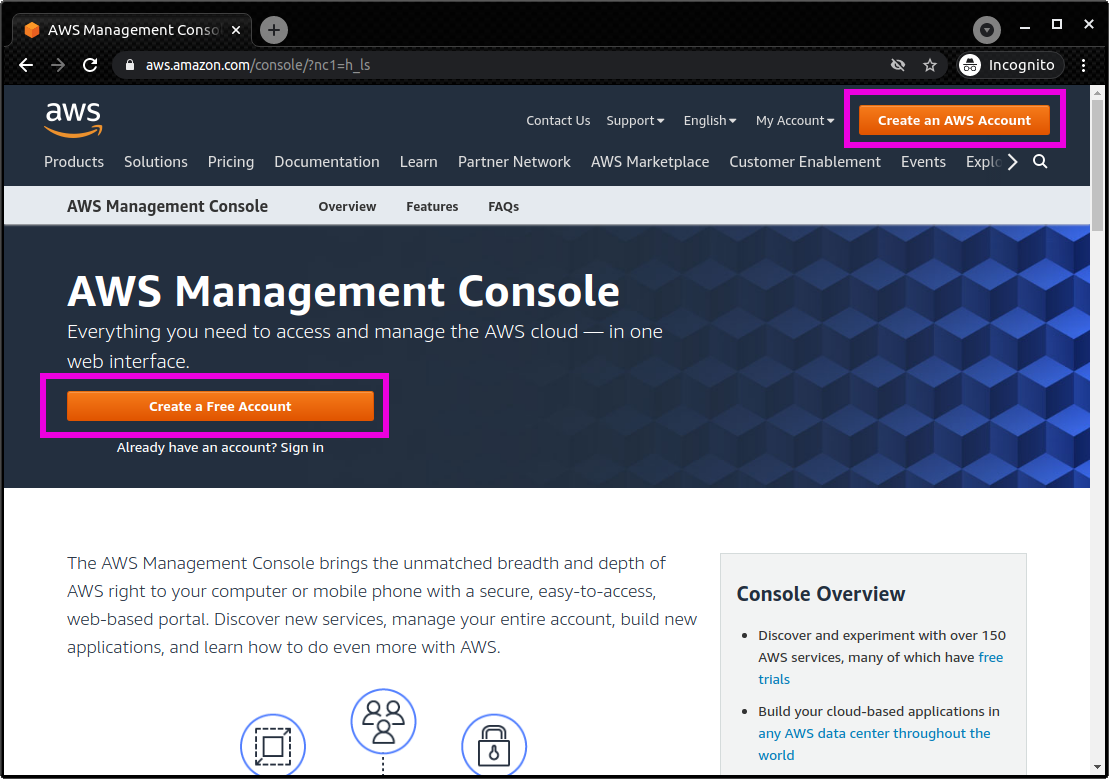Expand the My Account dropdown

(794, 120)
